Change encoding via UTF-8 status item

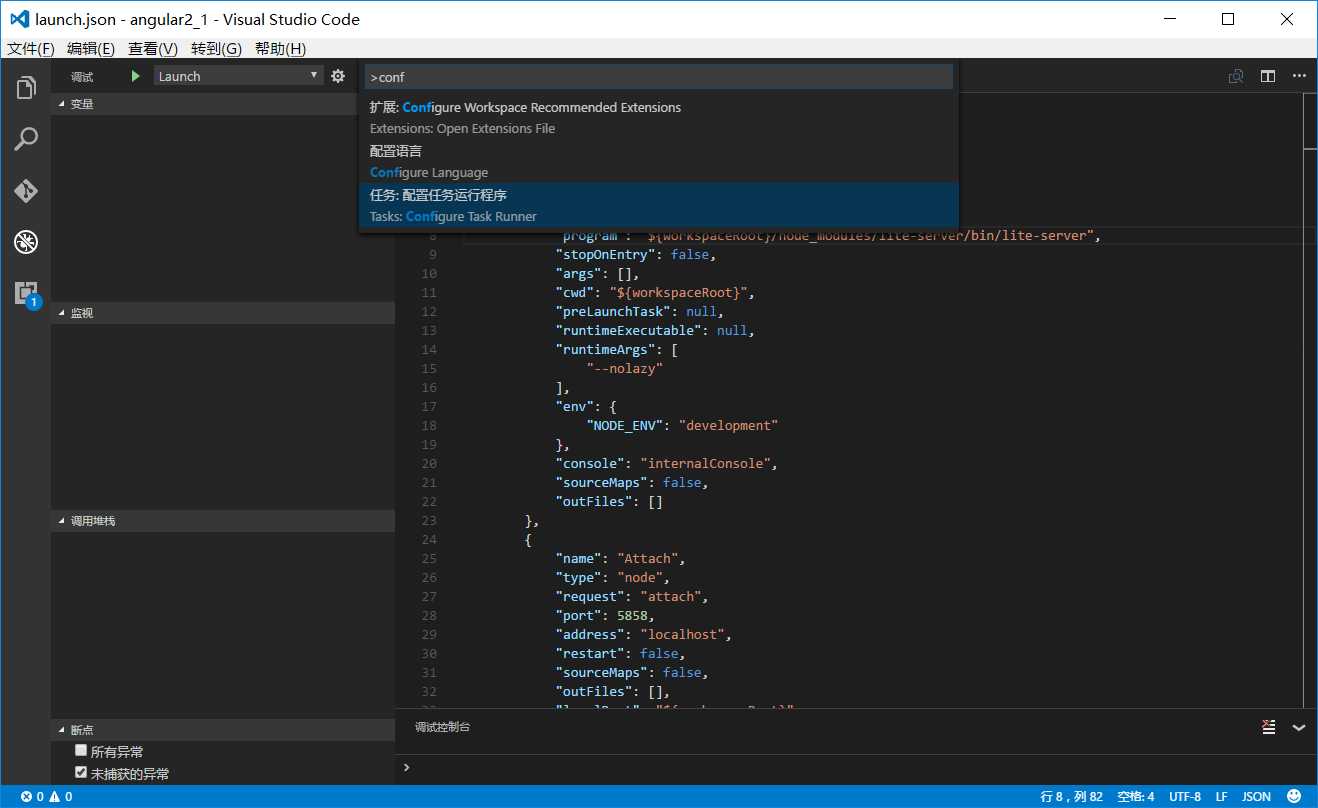[x=1184, y=797]
